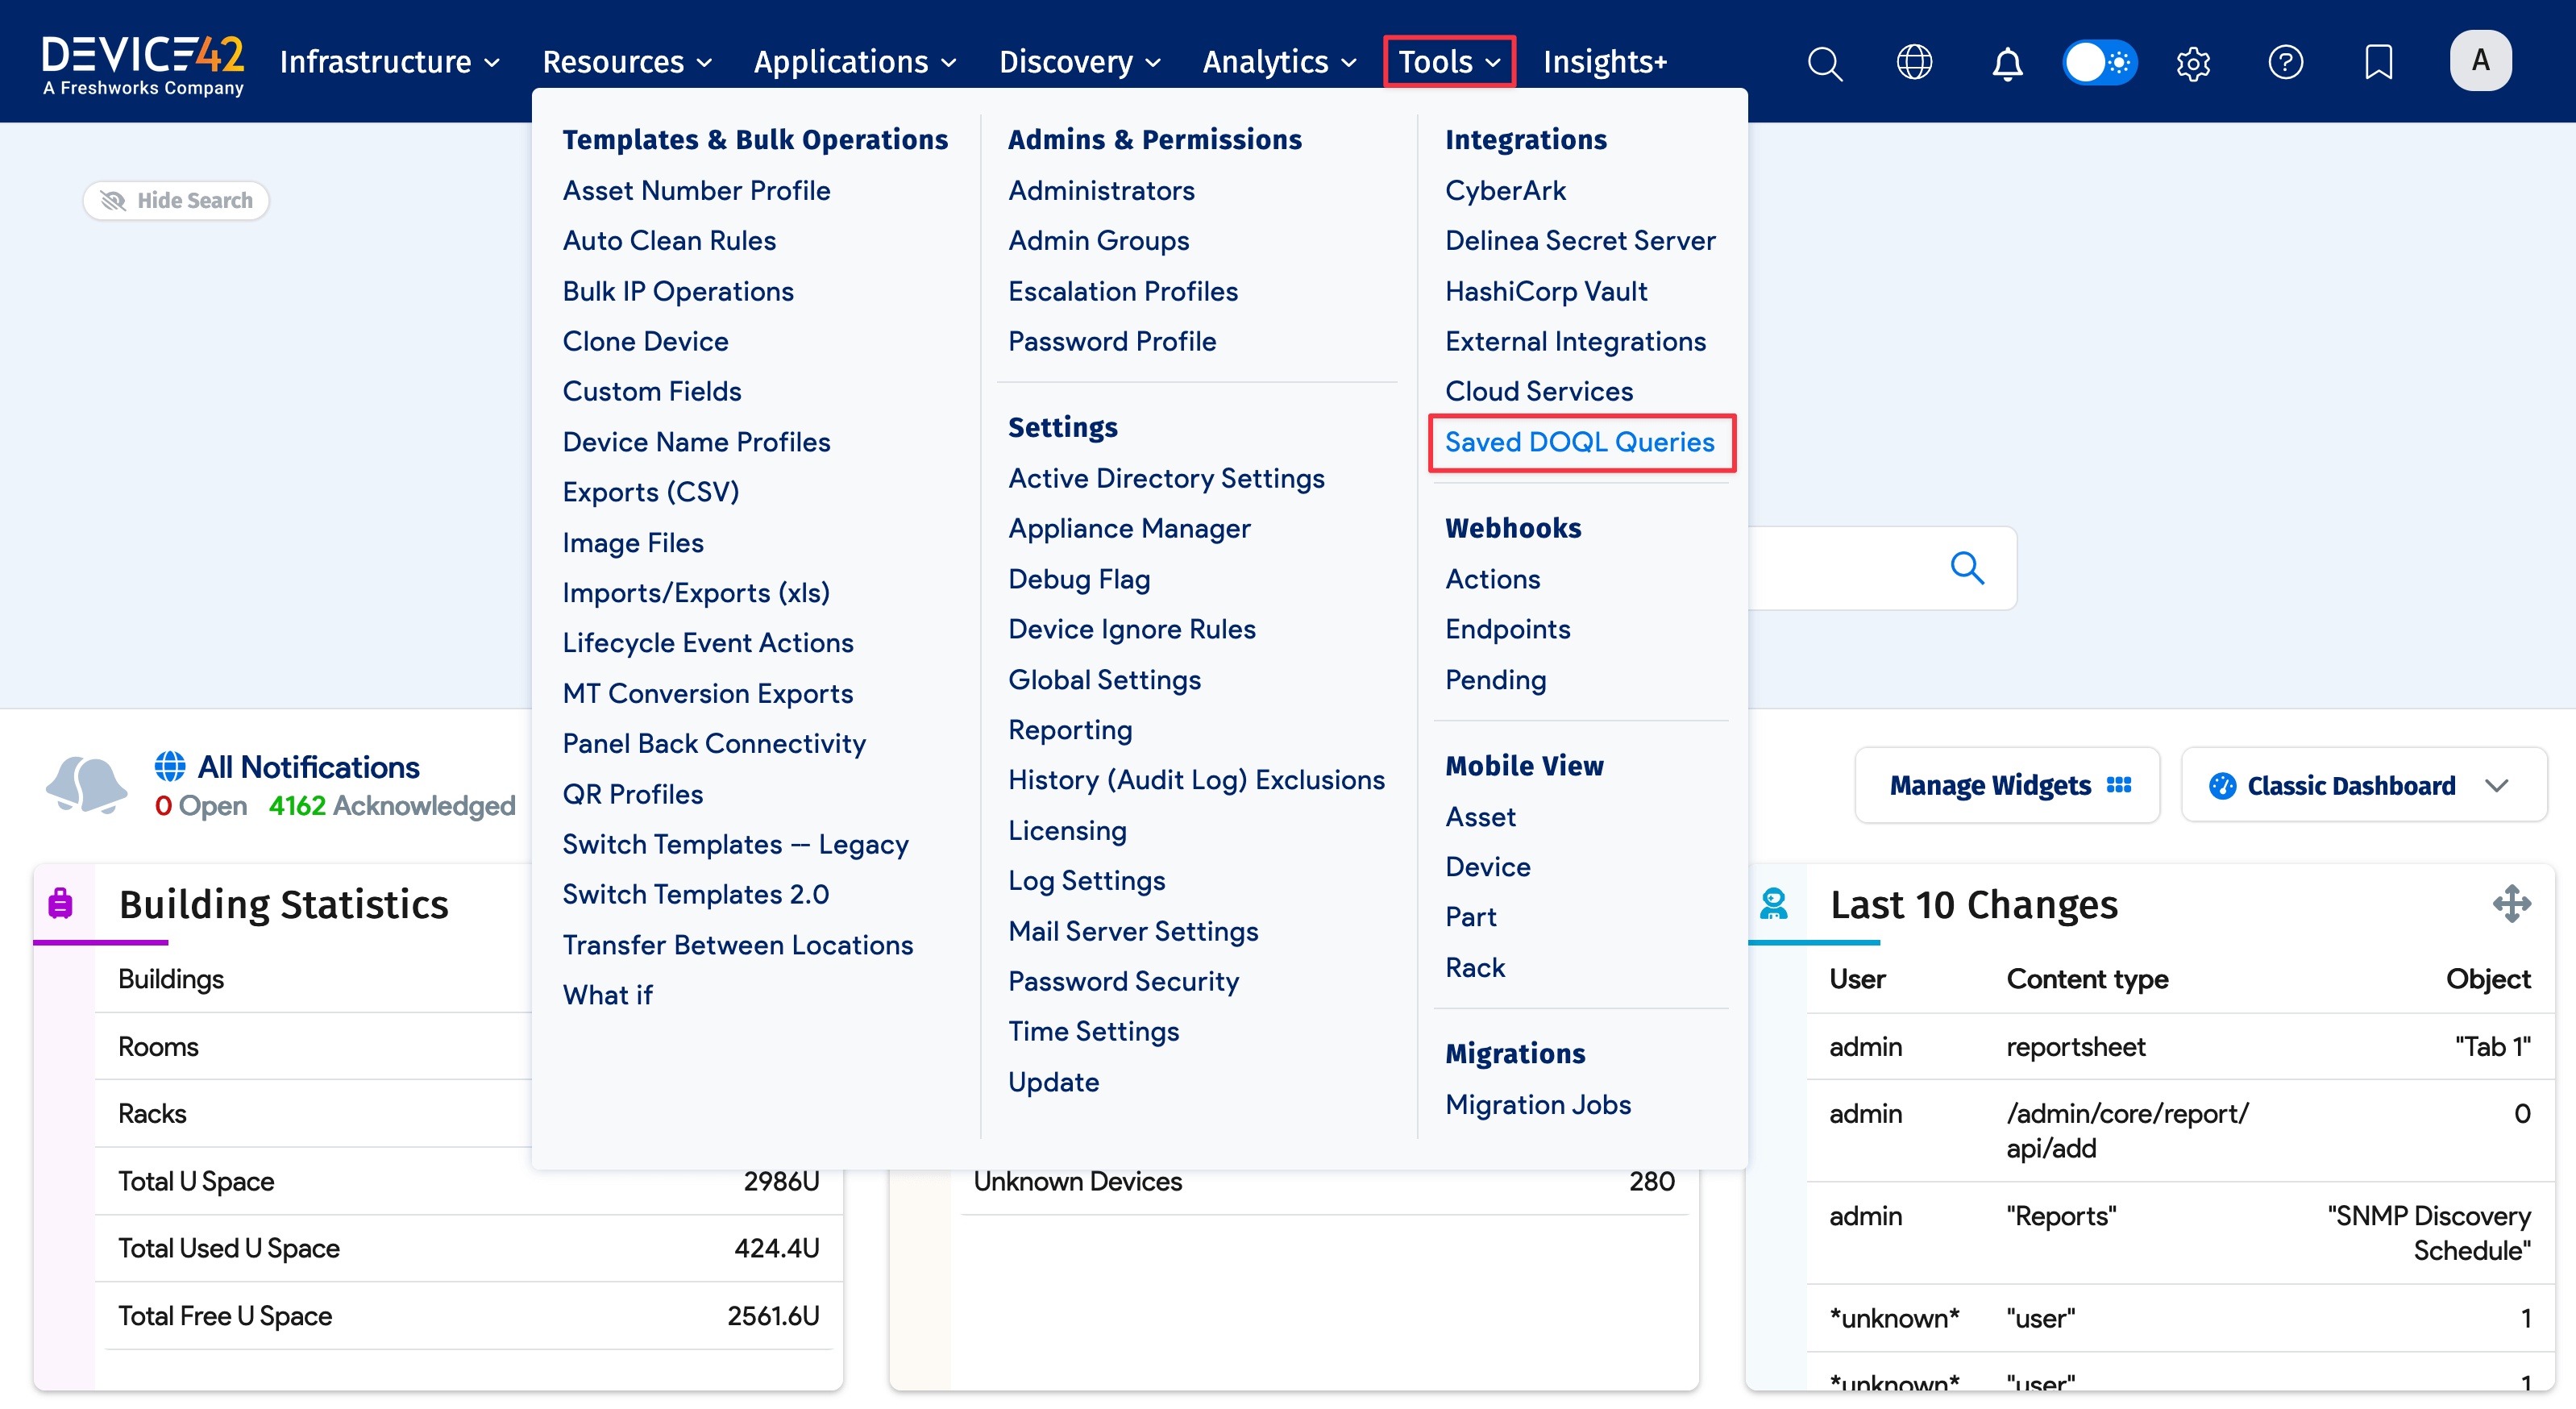
Task: Click the global search magnifier icon
Action: 1824,63
